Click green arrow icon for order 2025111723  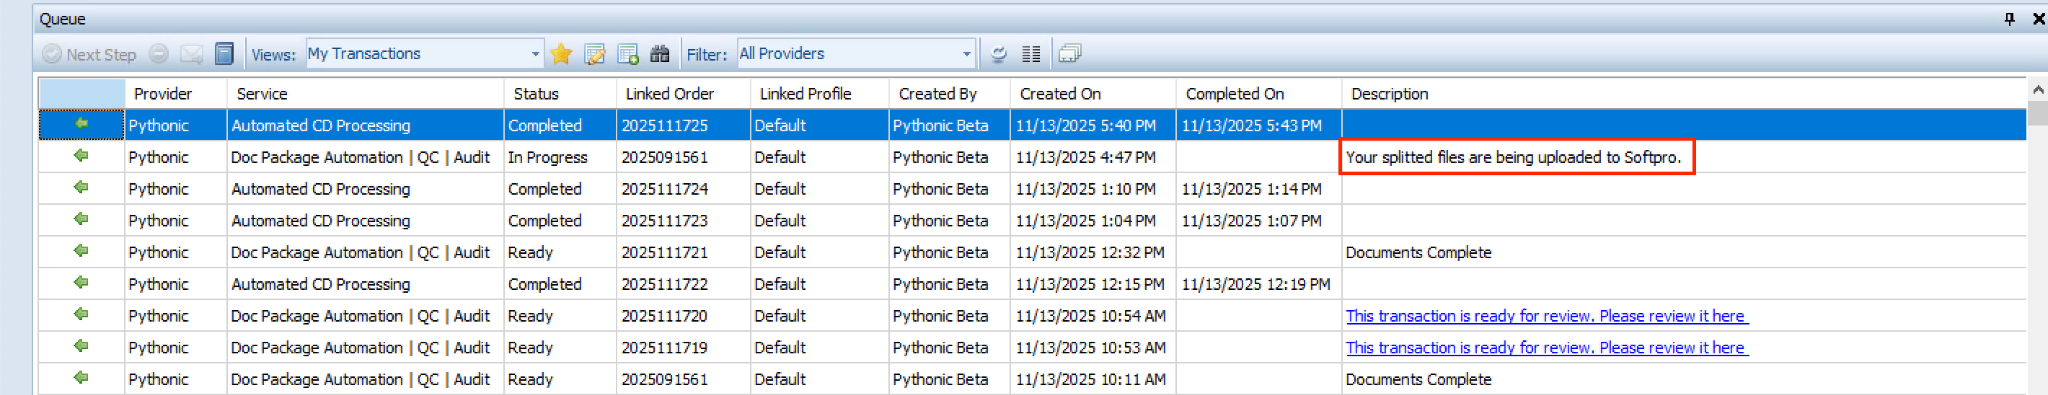(x=81, y=219)
